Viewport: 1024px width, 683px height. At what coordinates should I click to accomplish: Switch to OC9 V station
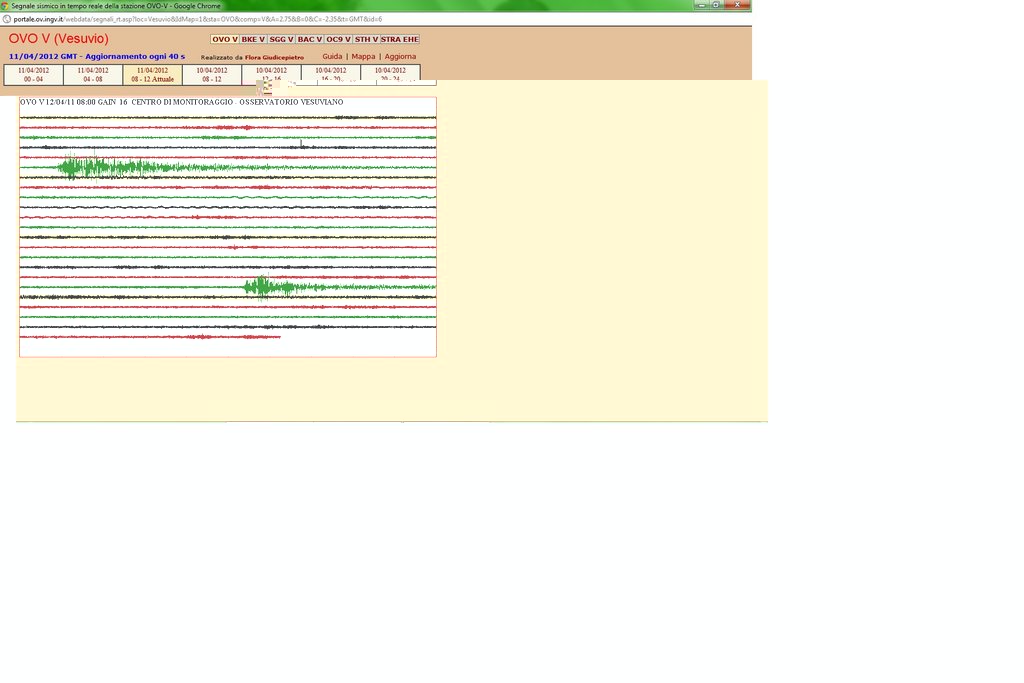tap(338, 39)
